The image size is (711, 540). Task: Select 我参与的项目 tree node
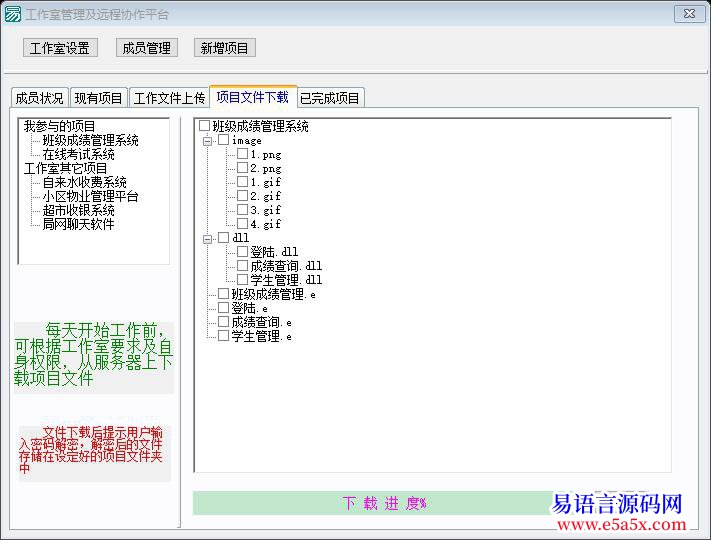click(59, 126)
